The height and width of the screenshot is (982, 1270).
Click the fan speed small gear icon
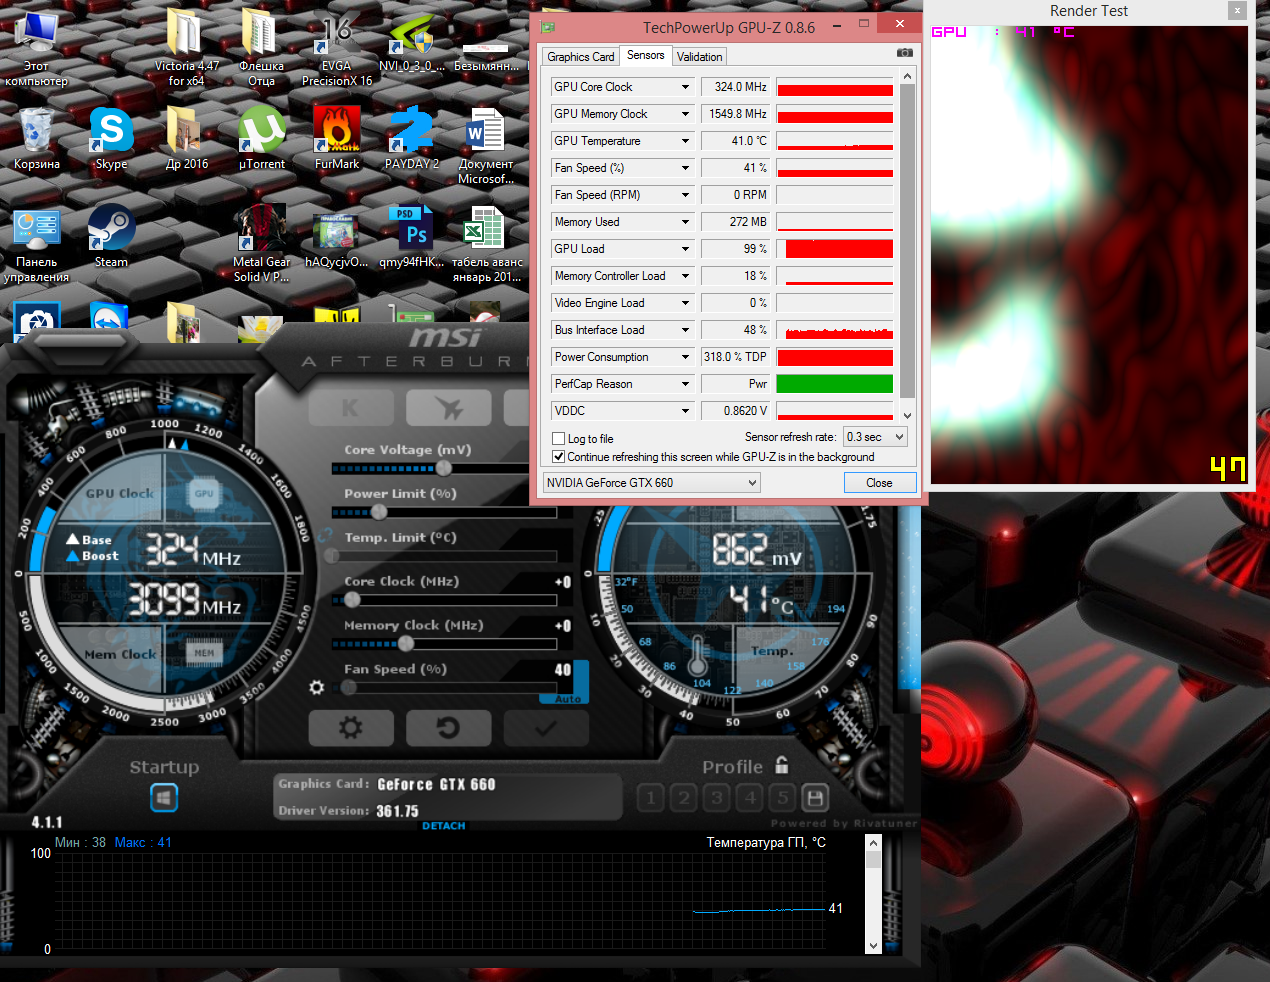317,688
